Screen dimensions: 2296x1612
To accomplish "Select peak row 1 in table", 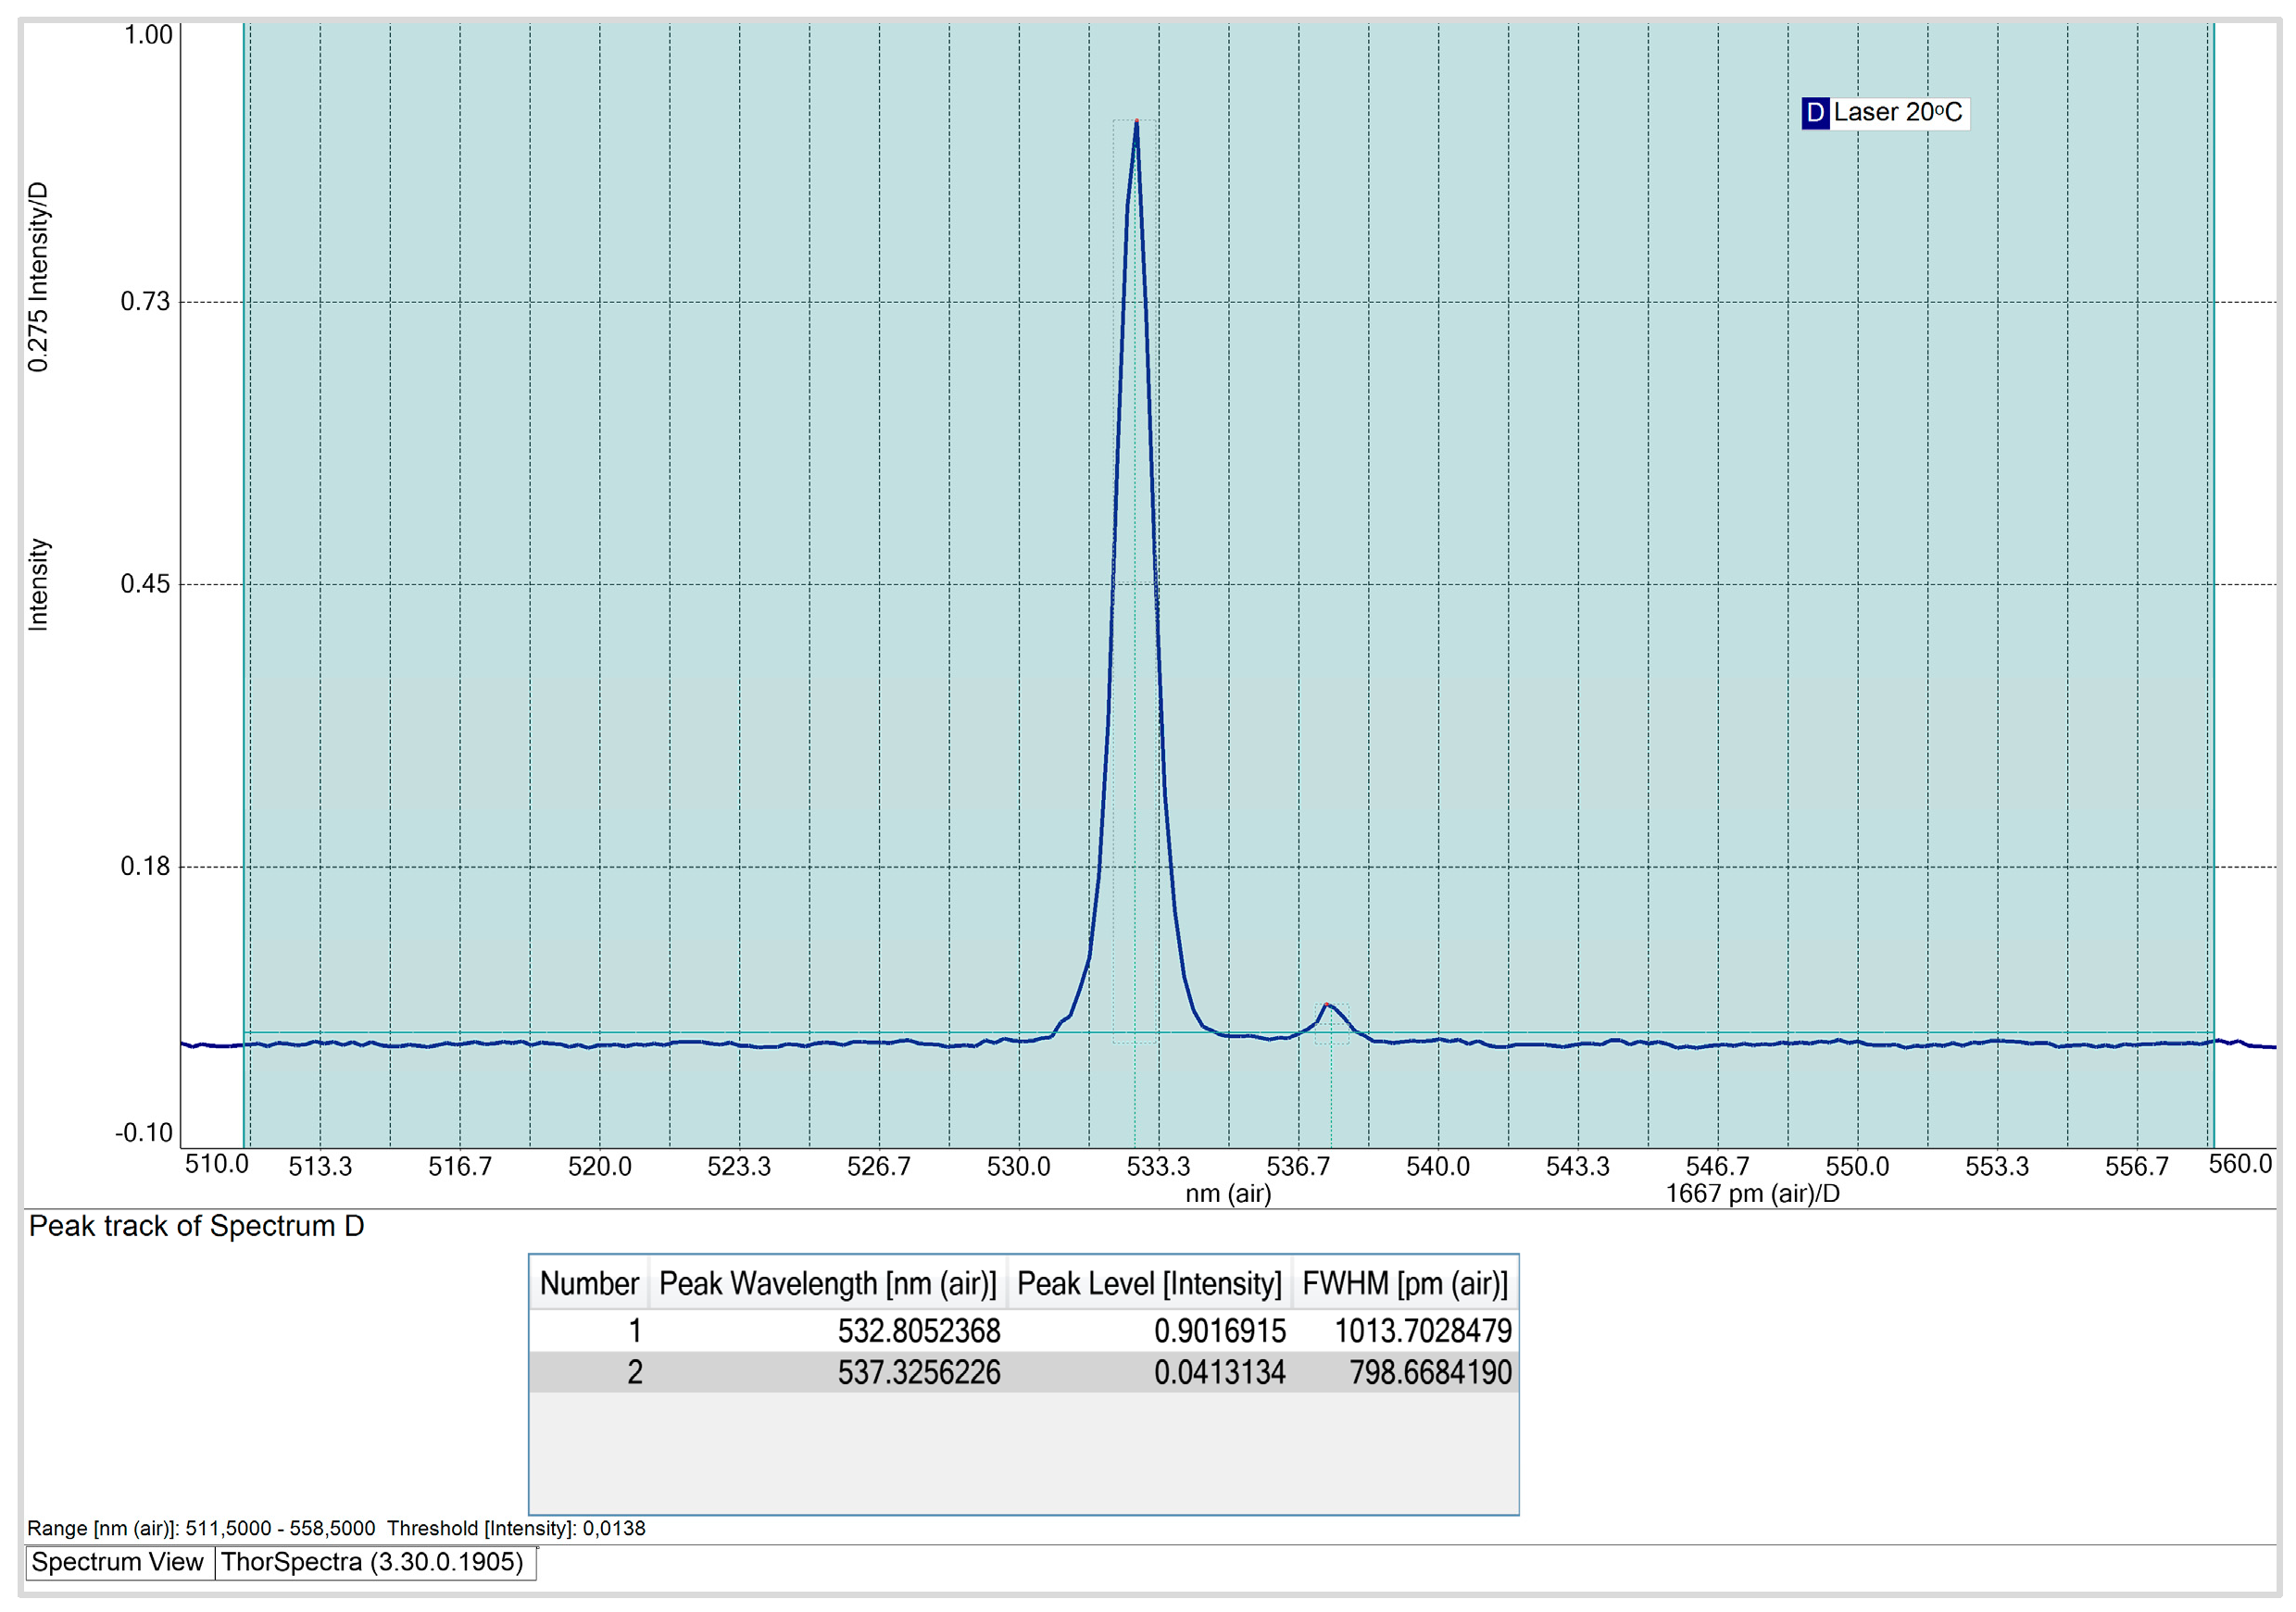I will (x=634, y=1331).
